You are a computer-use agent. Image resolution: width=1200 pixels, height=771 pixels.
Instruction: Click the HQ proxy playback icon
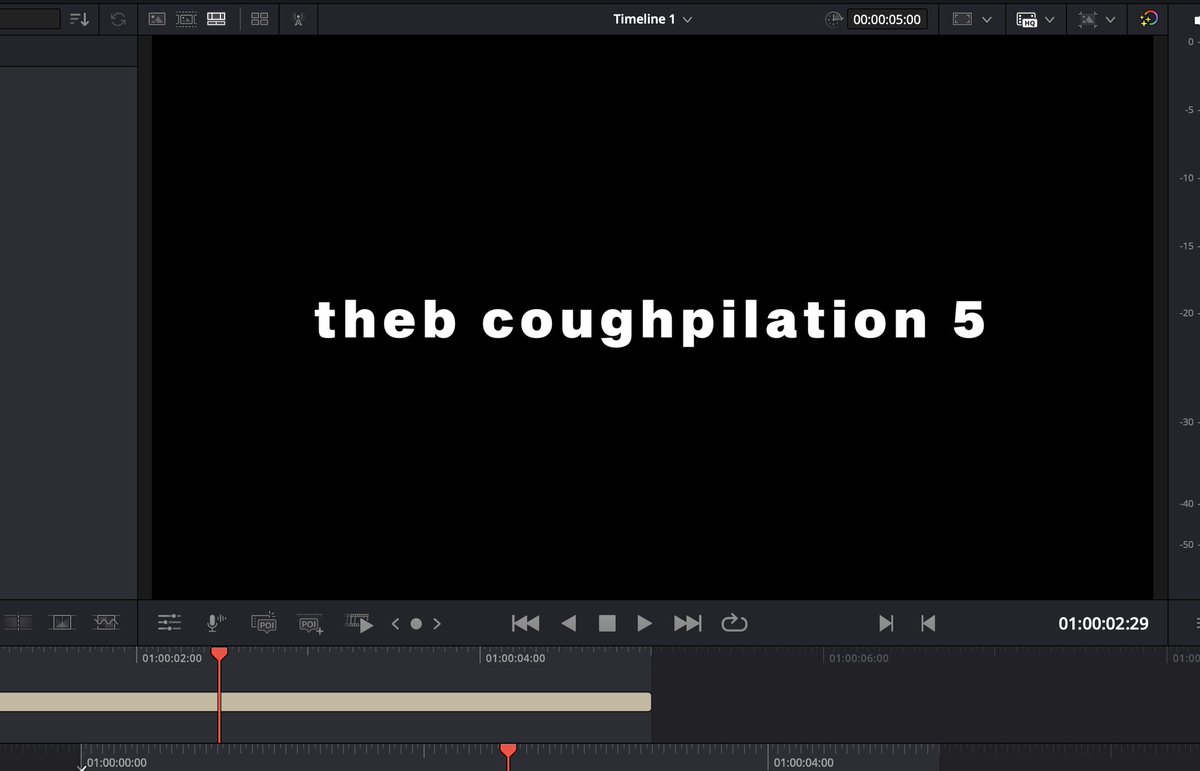(x=1026, y=19)
